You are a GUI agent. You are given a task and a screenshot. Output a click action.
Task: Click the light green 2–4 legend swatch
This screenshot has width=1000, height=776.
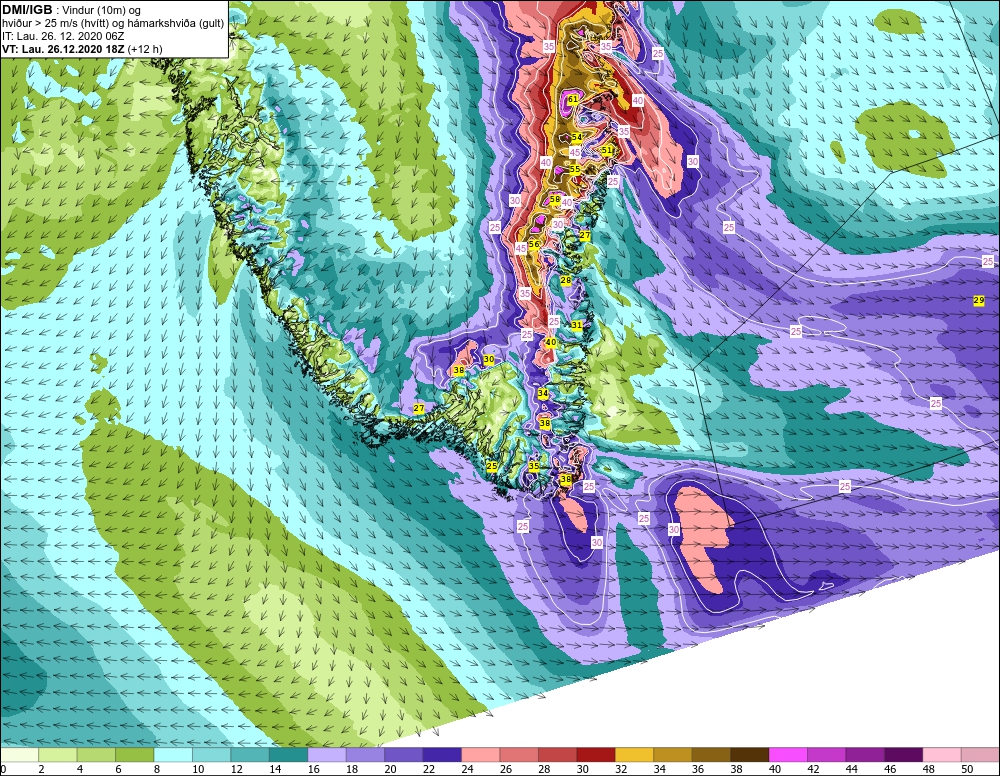[x=59, y=755]
